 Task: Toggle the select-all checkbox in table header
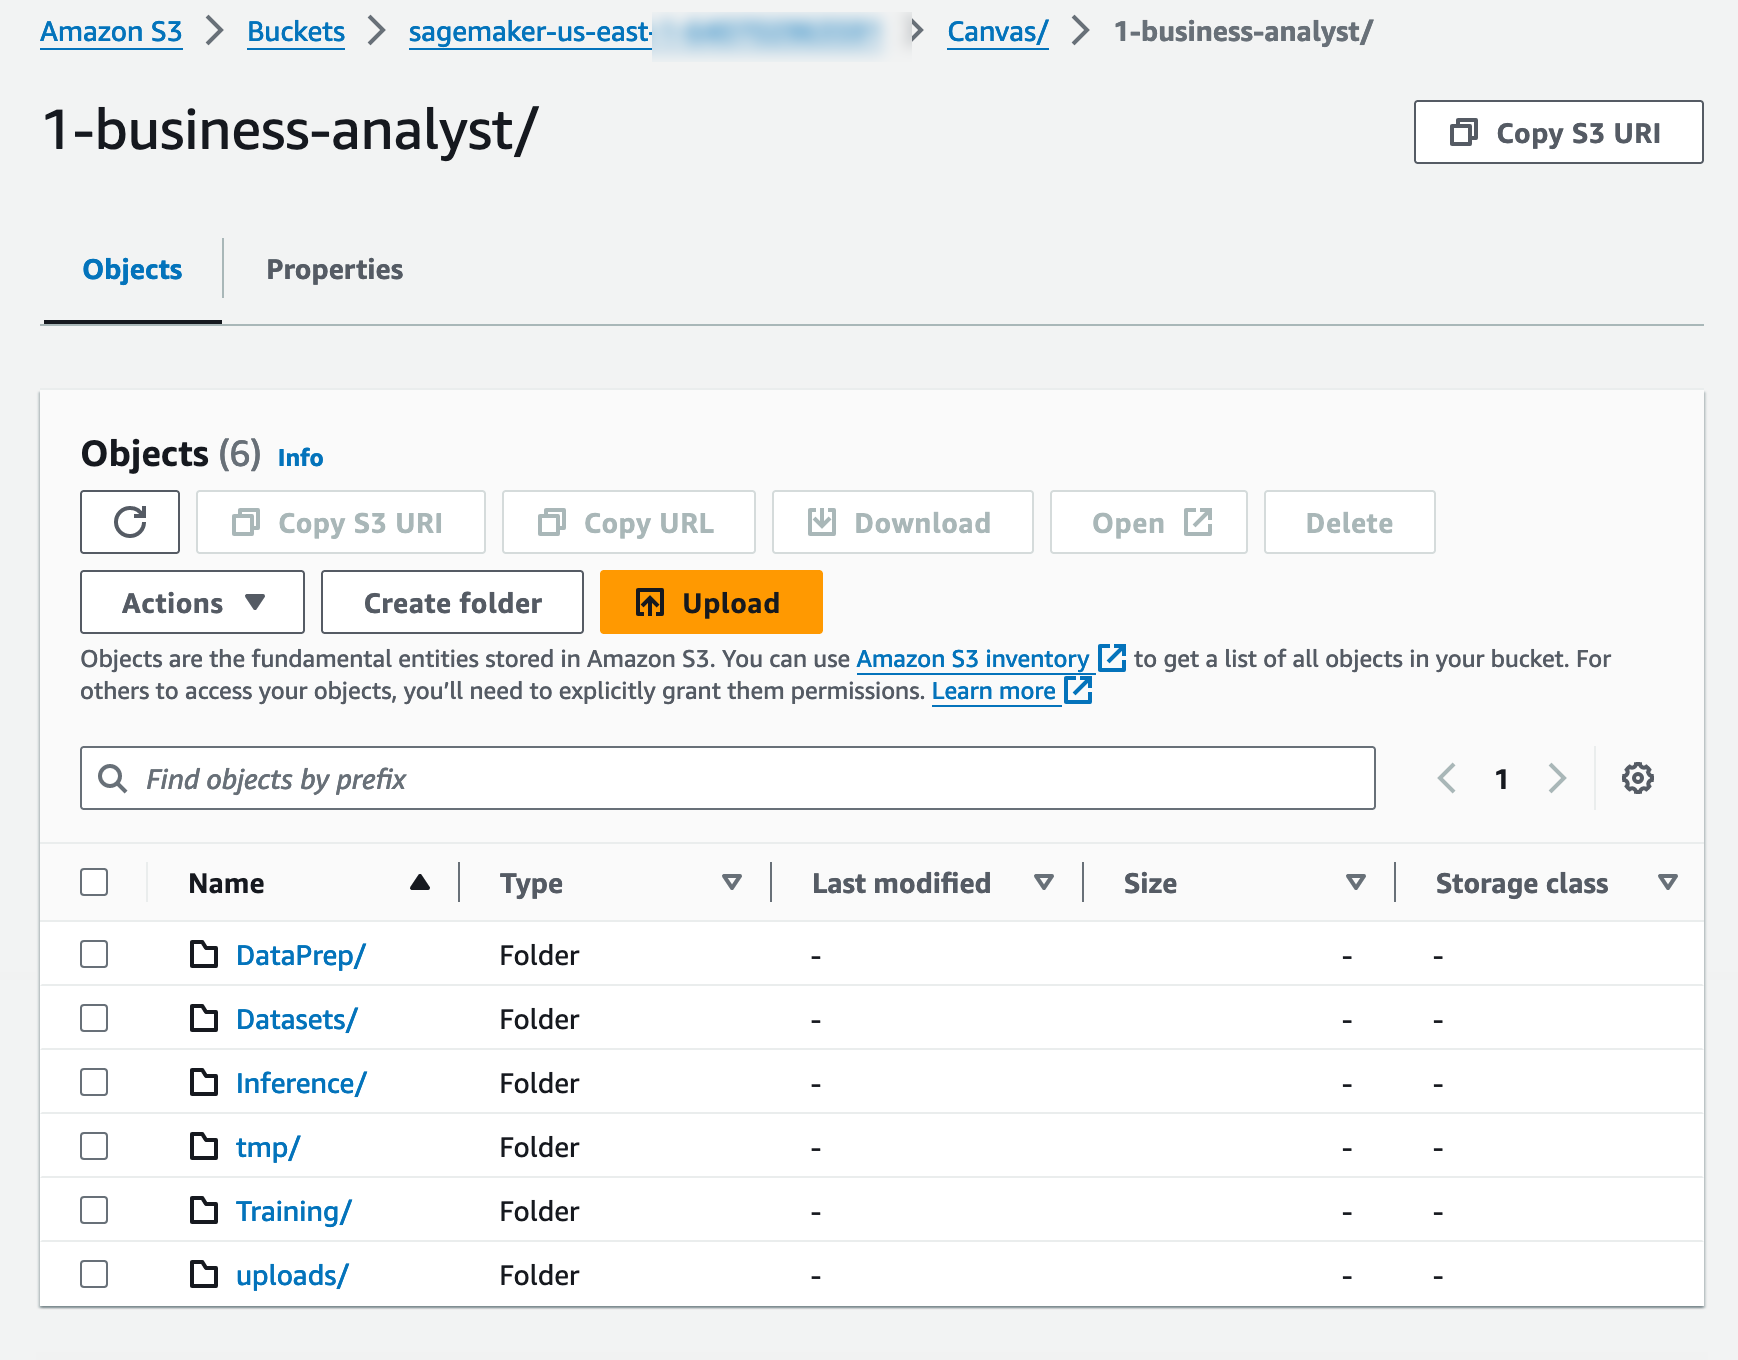94,882
